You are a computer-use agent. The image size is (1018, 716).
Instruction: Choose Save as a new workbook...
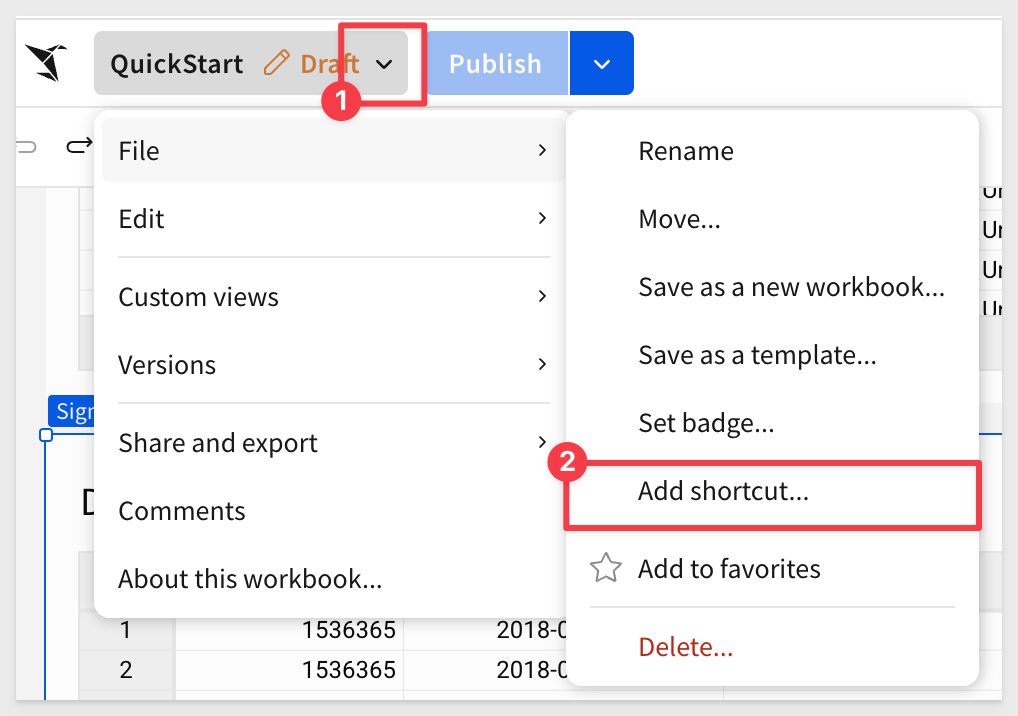pyautogui.click(x=791, y=287)
